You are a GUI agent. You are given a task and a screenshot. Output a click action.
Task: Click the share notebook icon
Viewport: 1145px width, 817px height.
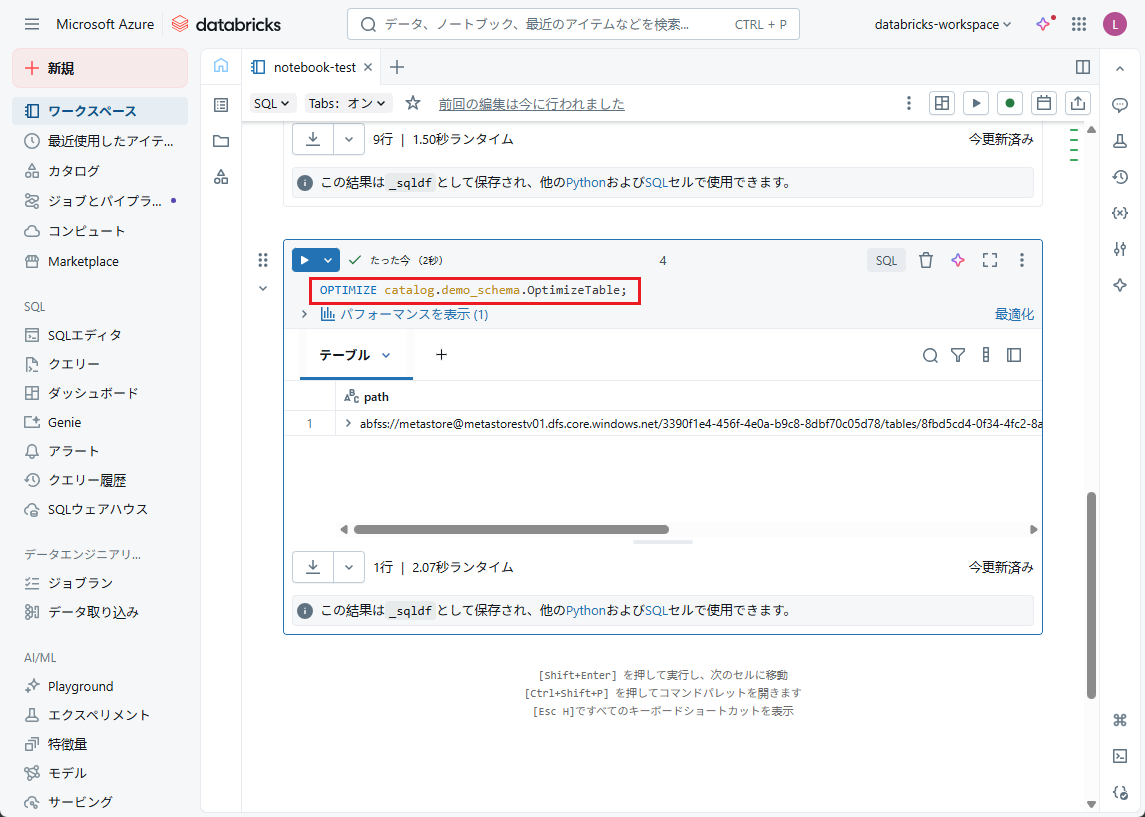click(x=1078, y=103)
